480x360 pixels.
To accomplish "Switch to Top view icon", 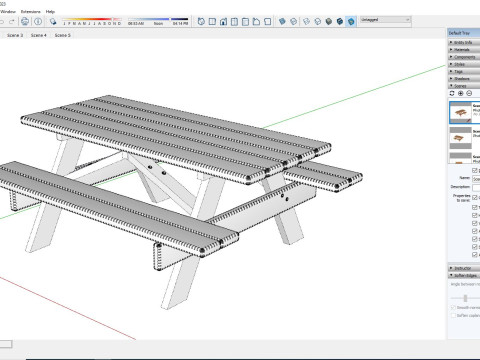I will 212,22.
